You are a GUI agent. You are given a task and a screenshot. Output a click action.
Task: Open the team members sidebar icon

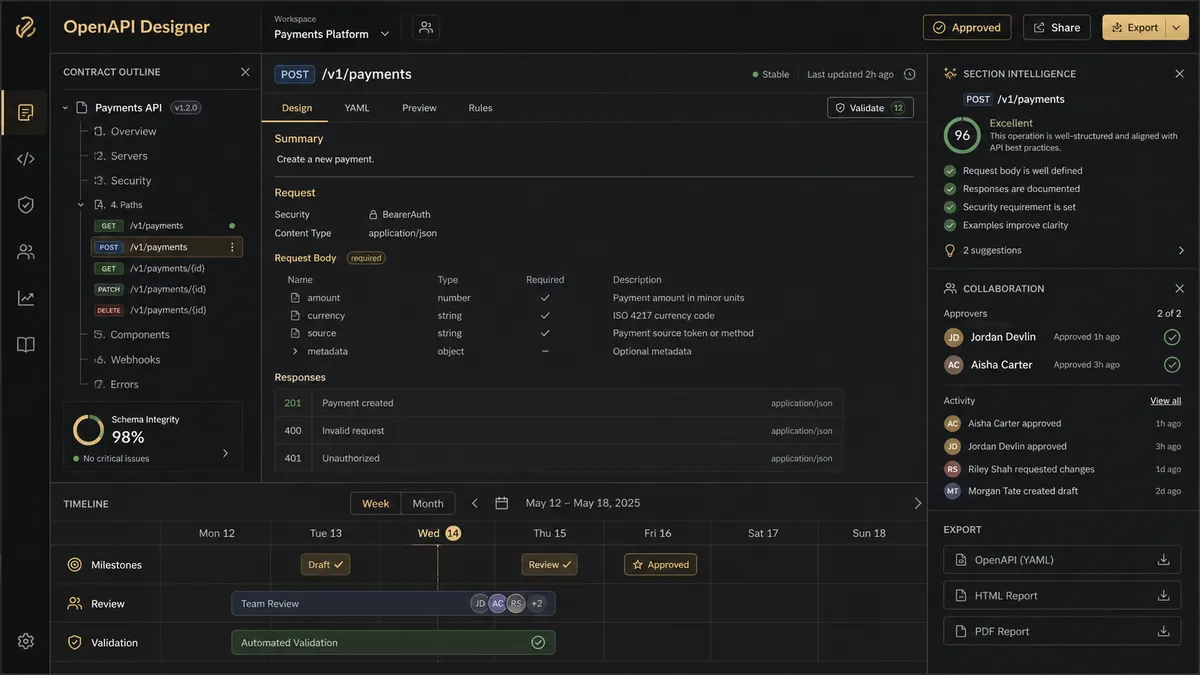[26, 252]
